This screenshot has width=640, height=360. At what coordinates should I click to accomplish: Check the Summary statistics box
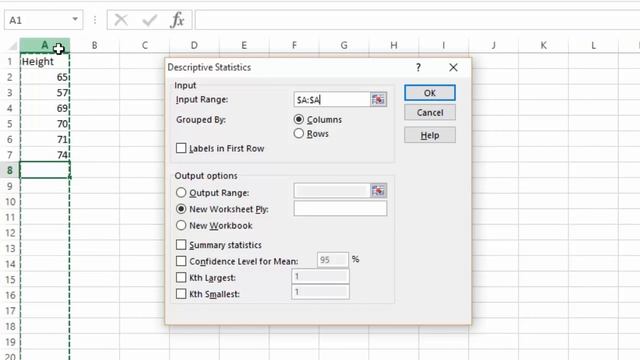click(181, 244)
